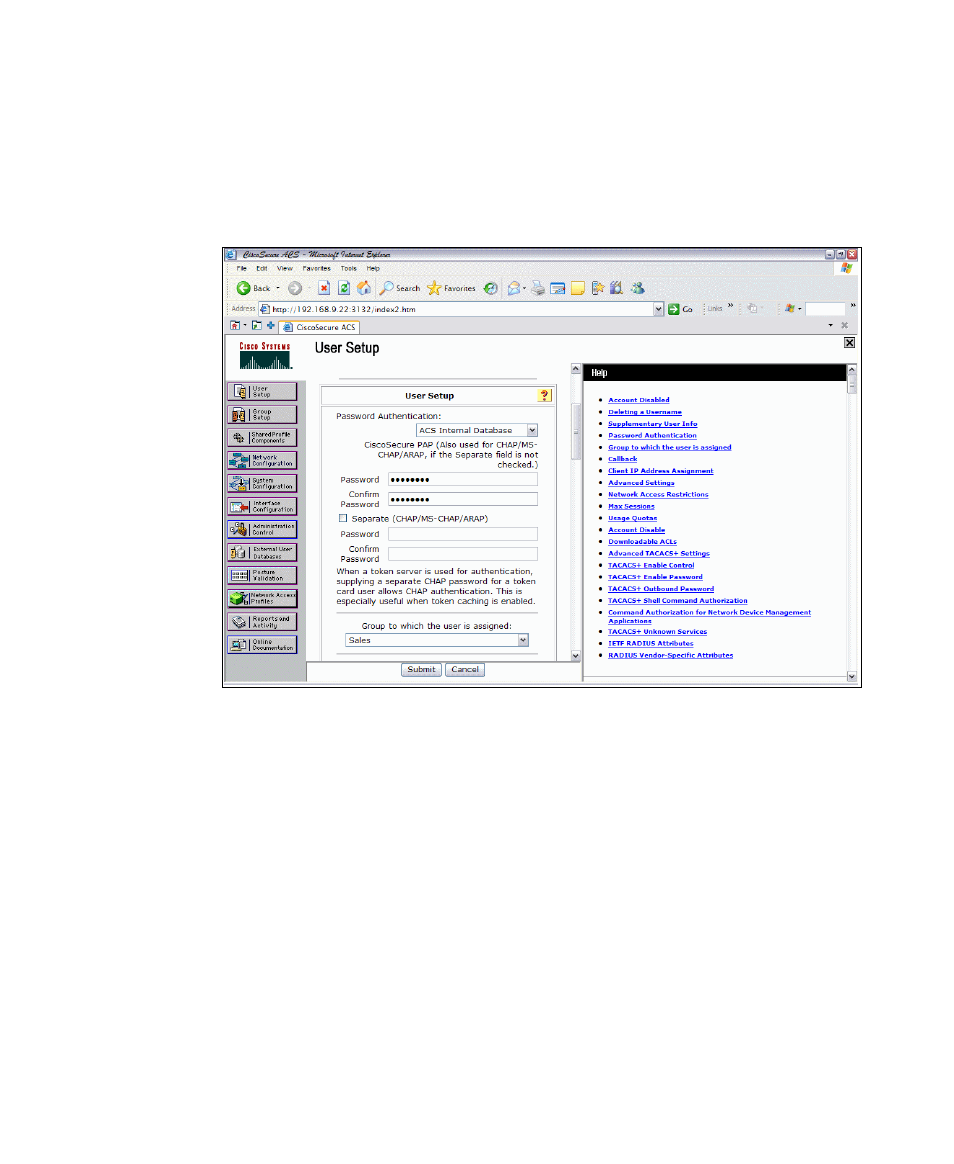Click the Messenger icon in the toolbar
Viewport: 954px width, 1164px height.
tap(637, 288)
